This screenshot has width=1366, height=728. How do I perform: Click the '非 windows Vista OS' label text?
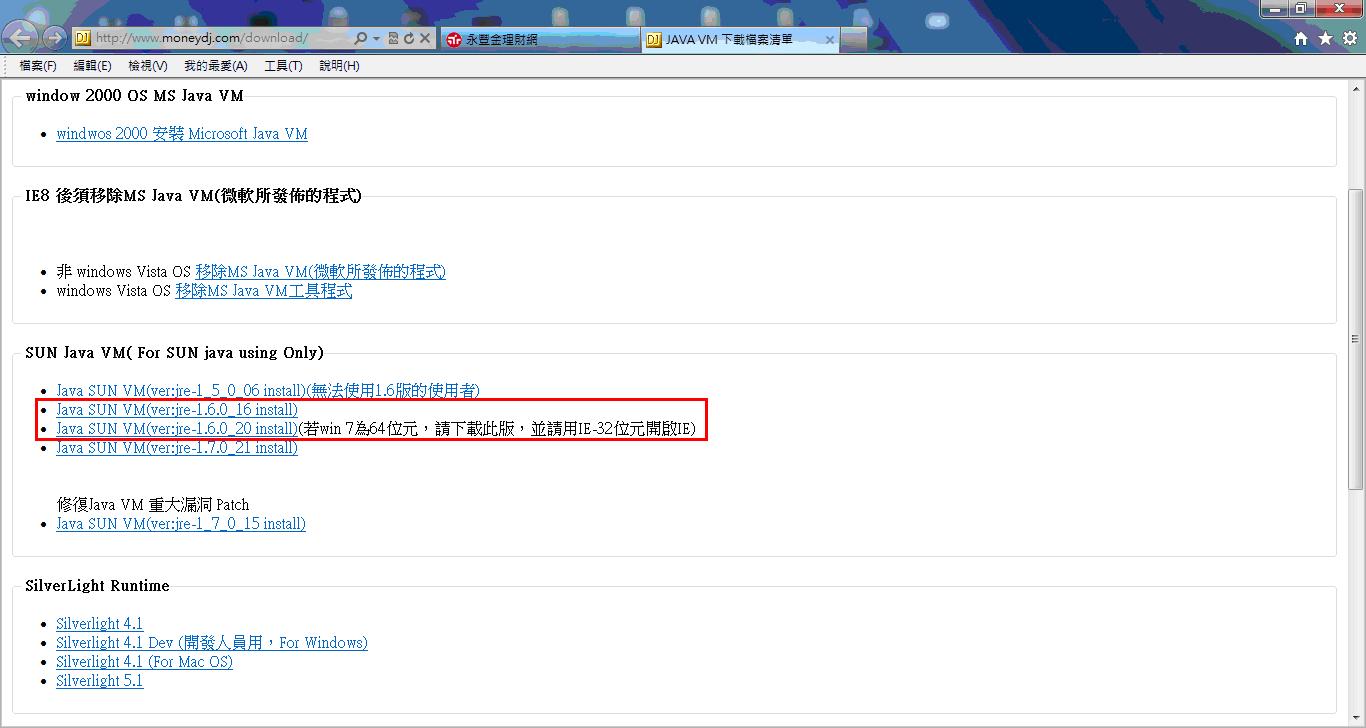123,272
